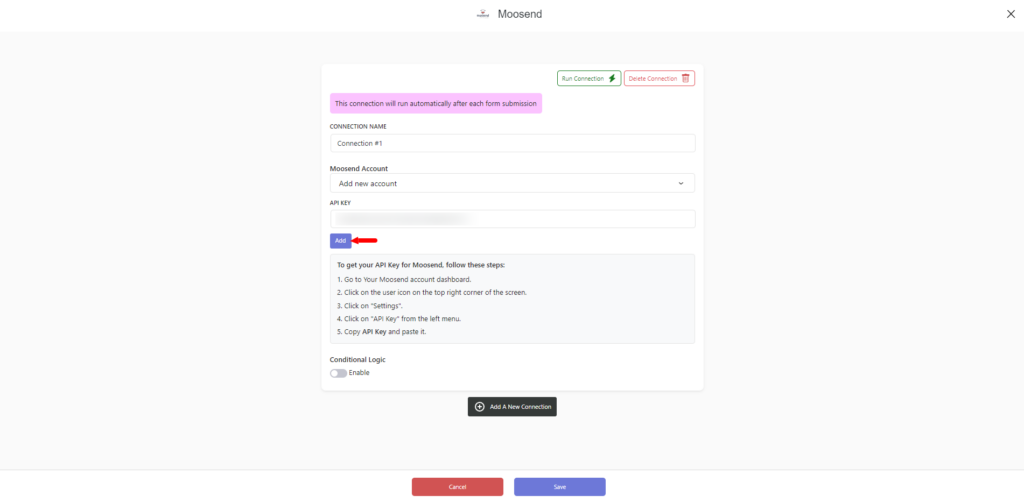Run the connection now
1024x503 pixels.
point(589,78)
